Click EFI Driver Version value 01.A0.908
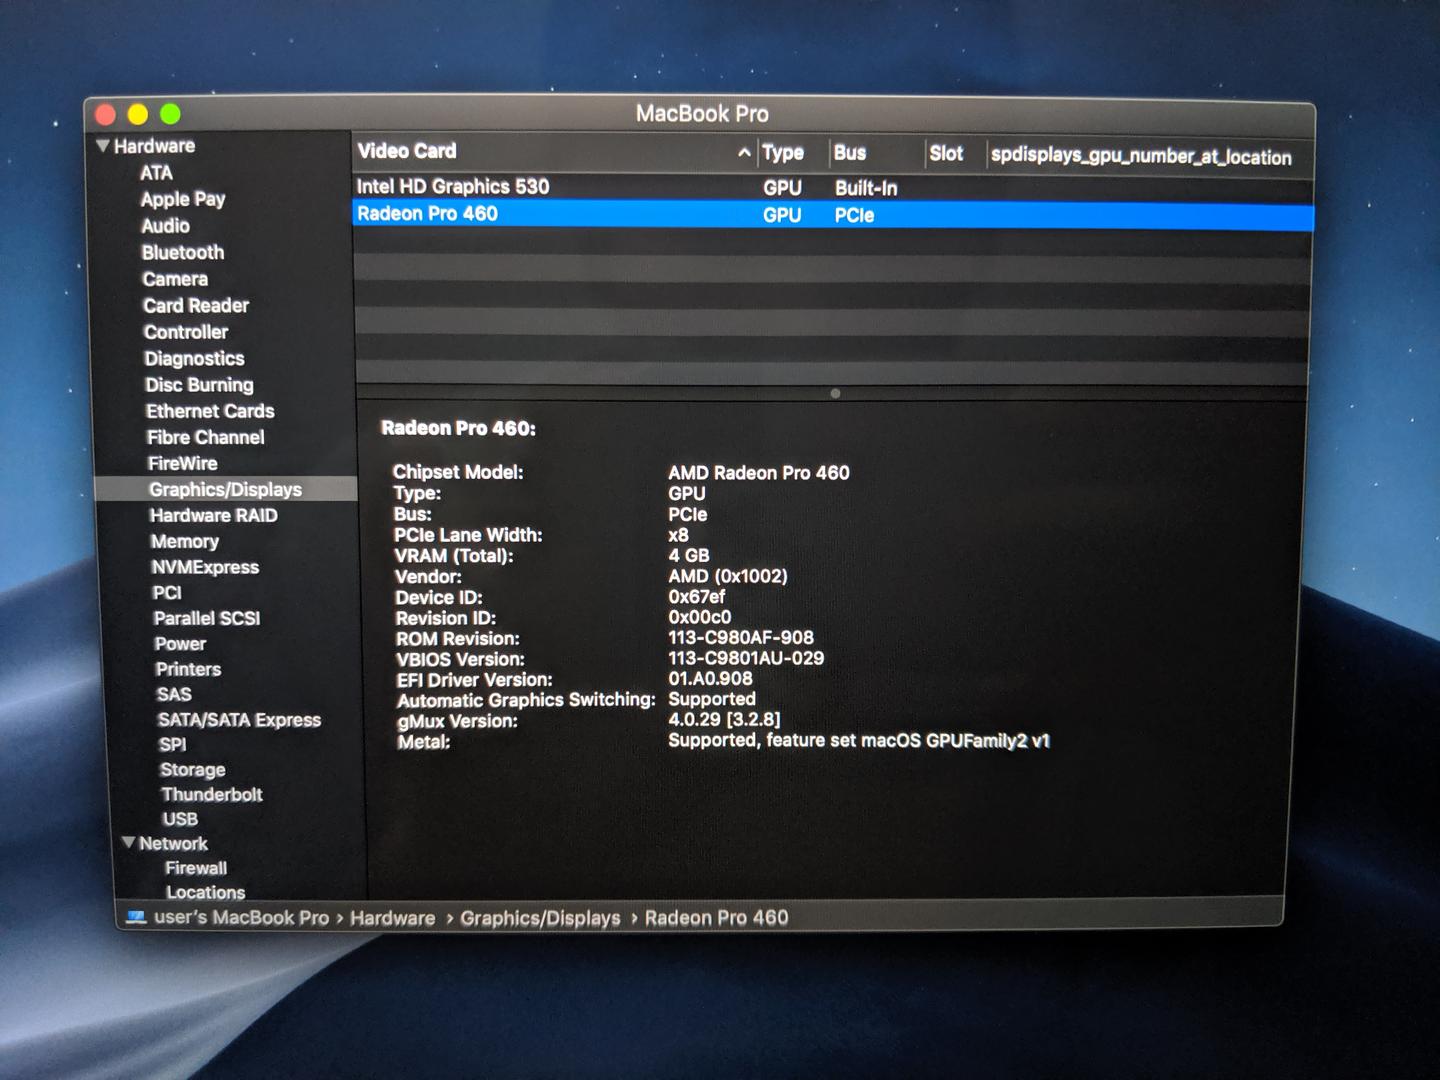The image size is (1440, 1080). [x=710, y=679]
